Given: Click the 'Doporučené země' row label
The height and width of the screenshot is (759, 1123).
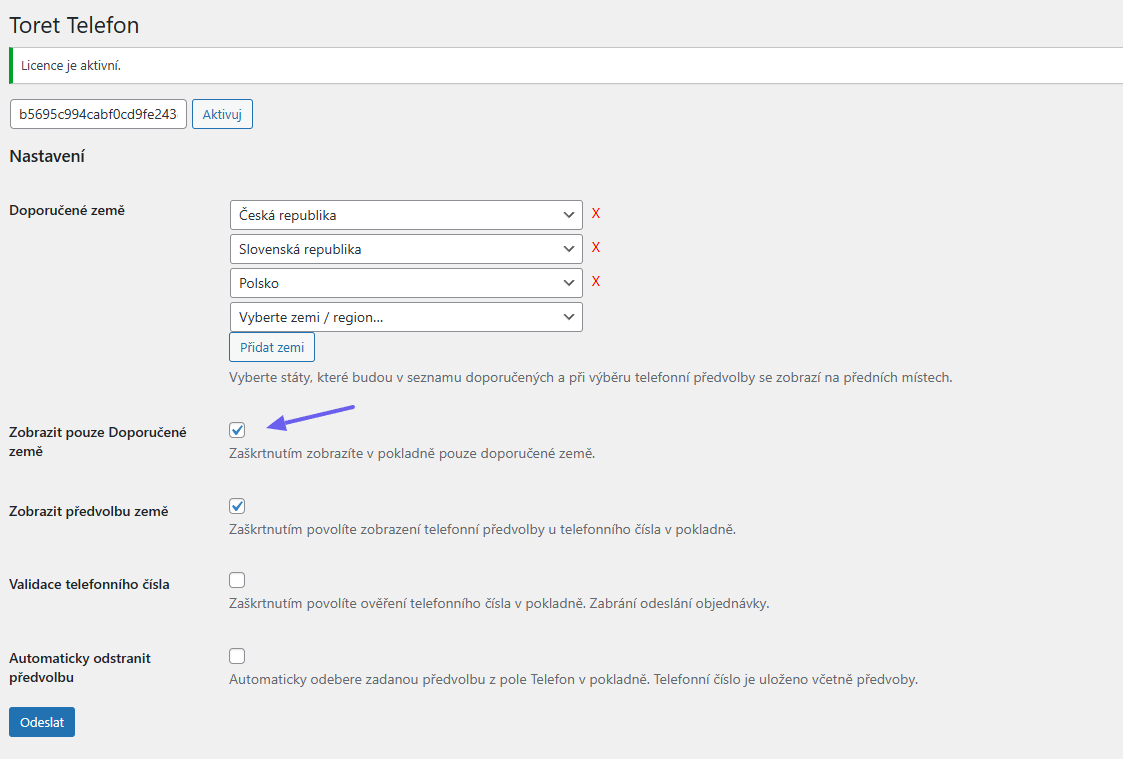Looking at the screenshot, I should pos(67,210).
